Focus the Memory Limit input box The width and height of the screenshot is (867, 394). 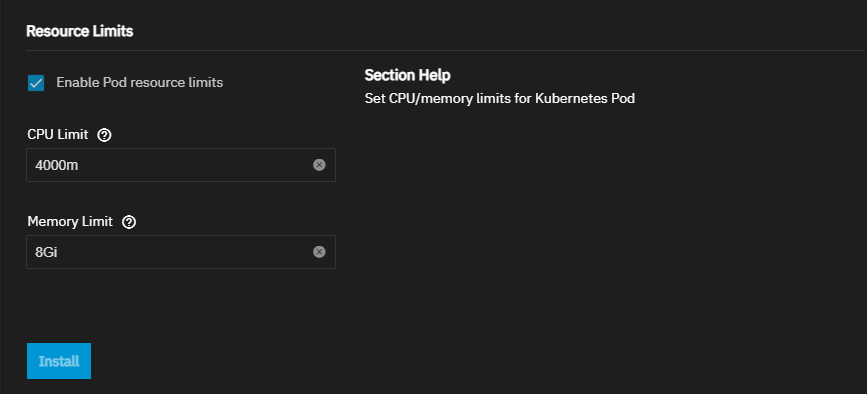coord(181,252)
